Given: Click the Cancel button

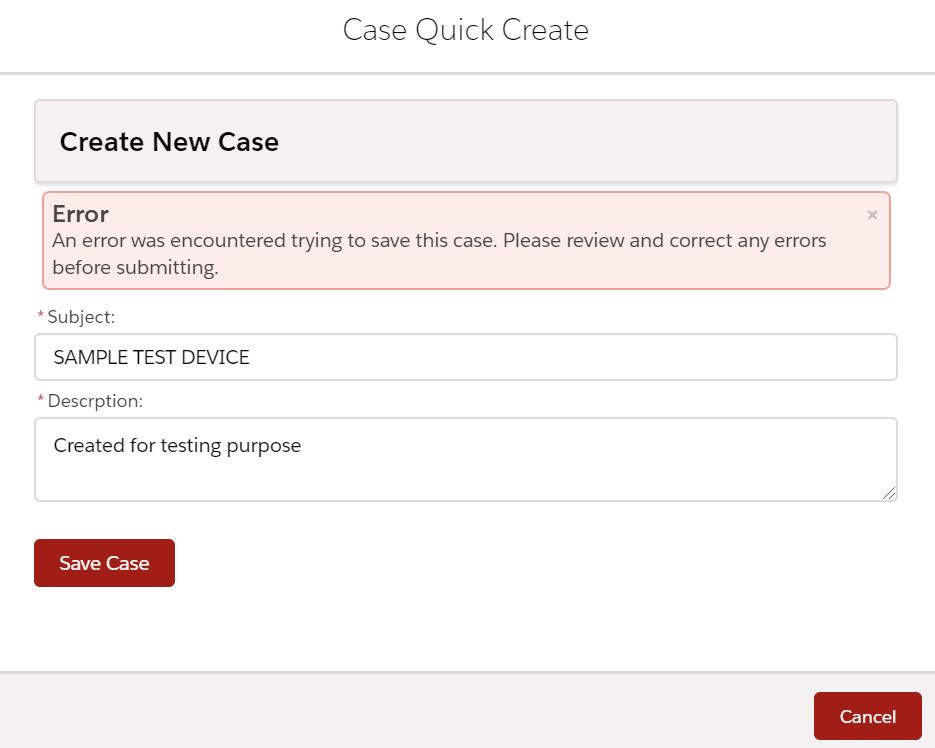Looking at the screenshot, I should [867, 716].
